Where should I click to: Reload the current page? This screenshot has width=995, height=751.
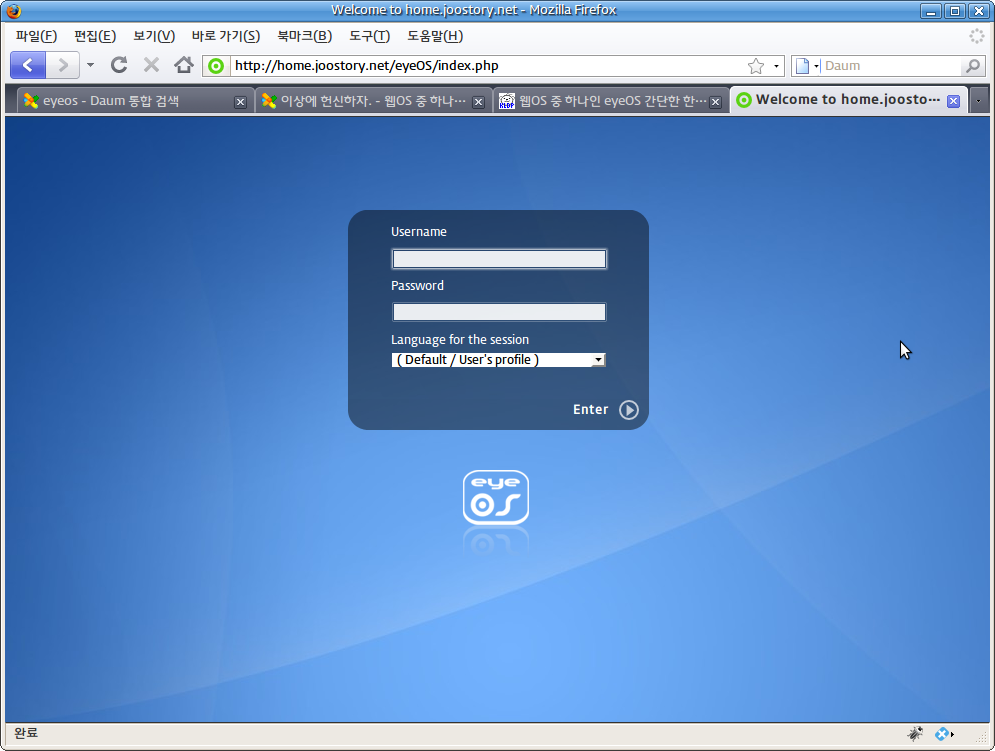[119, 65]
